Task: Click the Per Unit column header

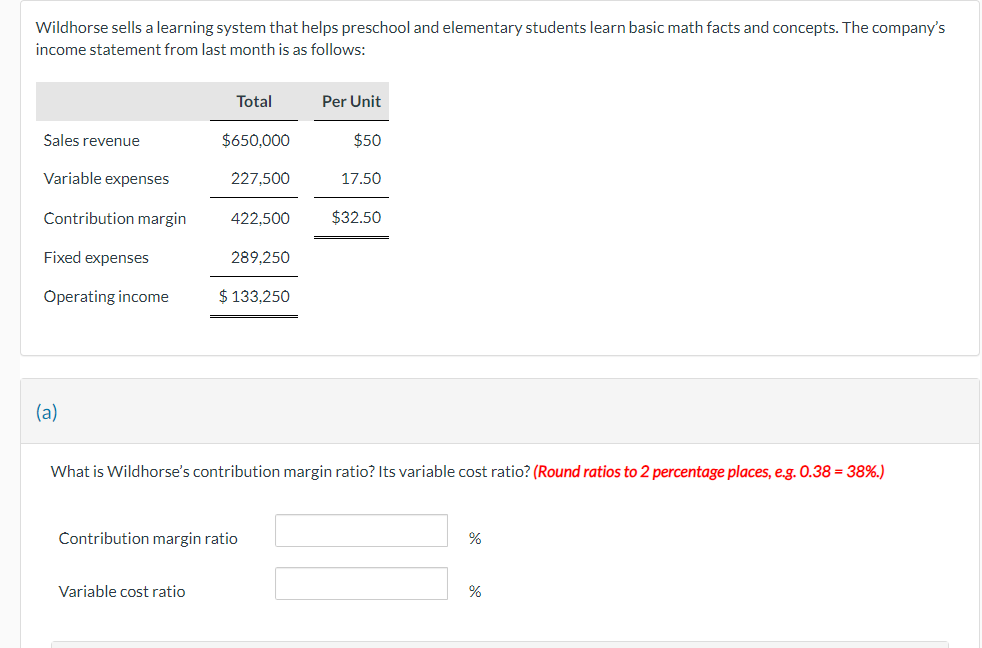Action: coord(351,101)
